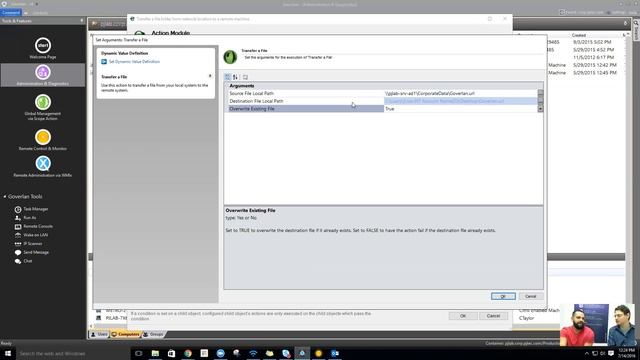Click Cancel in the Action Module window
The height and width of the screenshot is (360, 640).
pos(493,316)
